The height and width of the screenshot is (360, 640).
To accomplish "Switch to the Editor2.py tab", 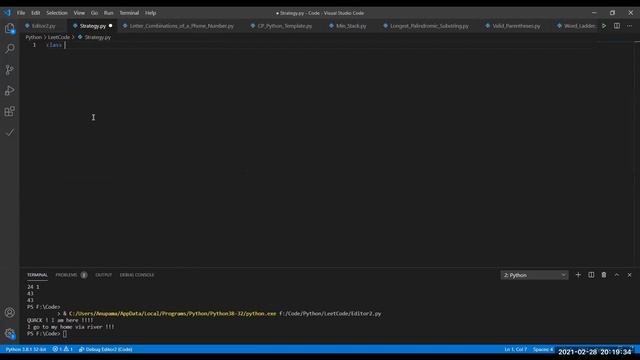I will [x=44, y=26].
